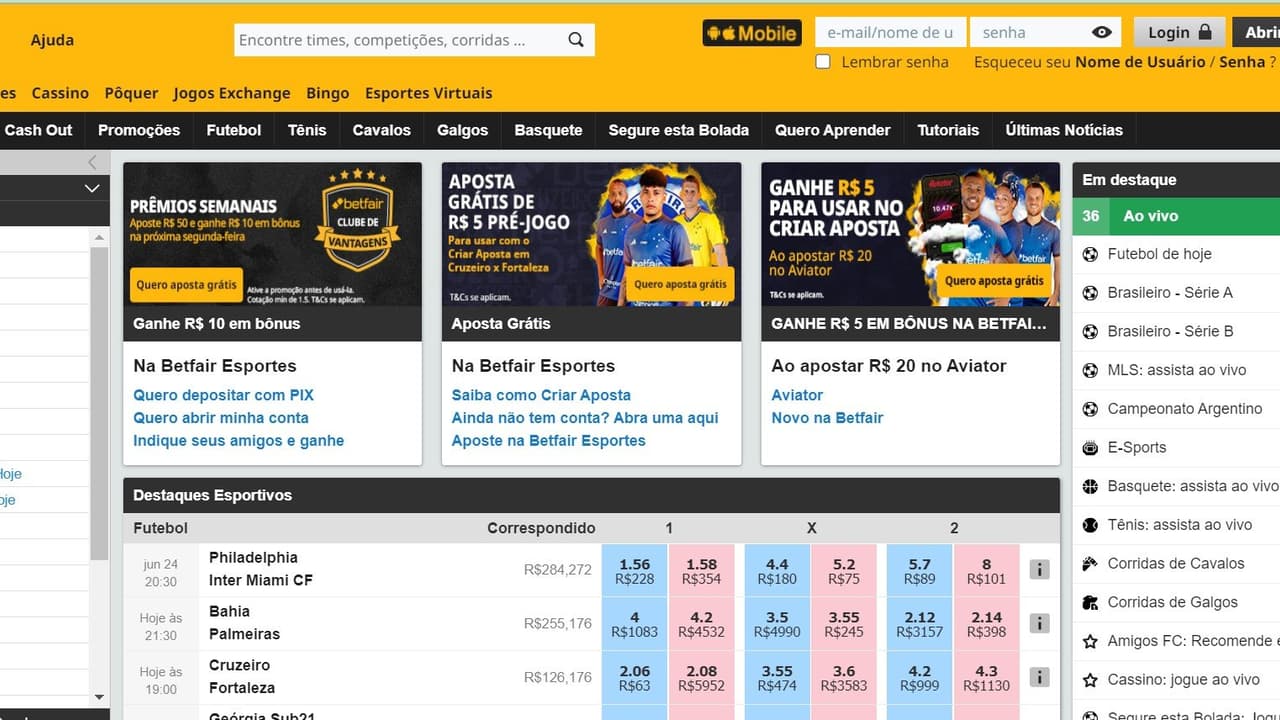Screen dimensions: 1280x720
Task: Click the search magnifier icon
Action: pyautogui.click(x=576, y=40)
